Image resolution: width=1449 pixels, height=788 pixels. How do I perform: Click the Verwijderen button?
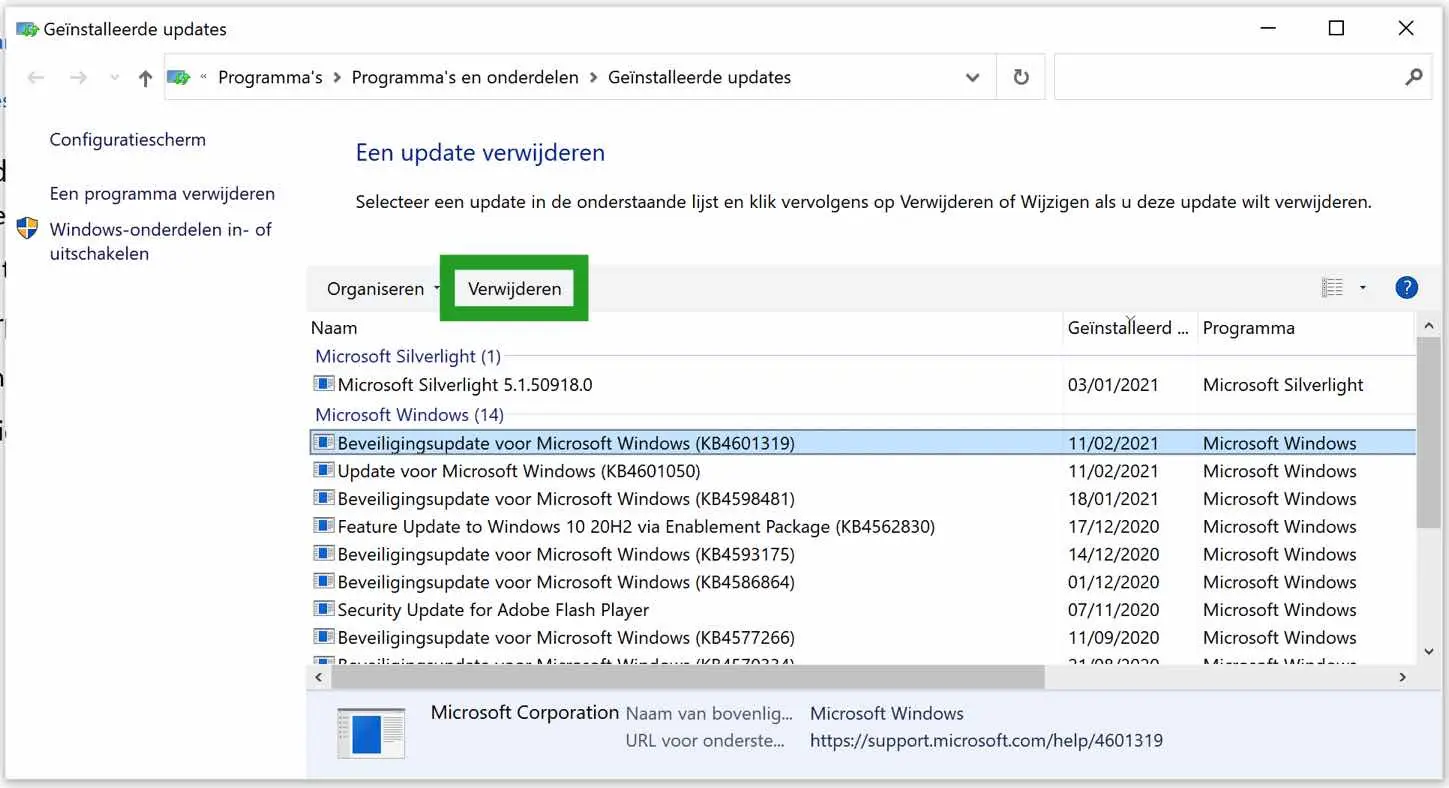coord(514,289)
